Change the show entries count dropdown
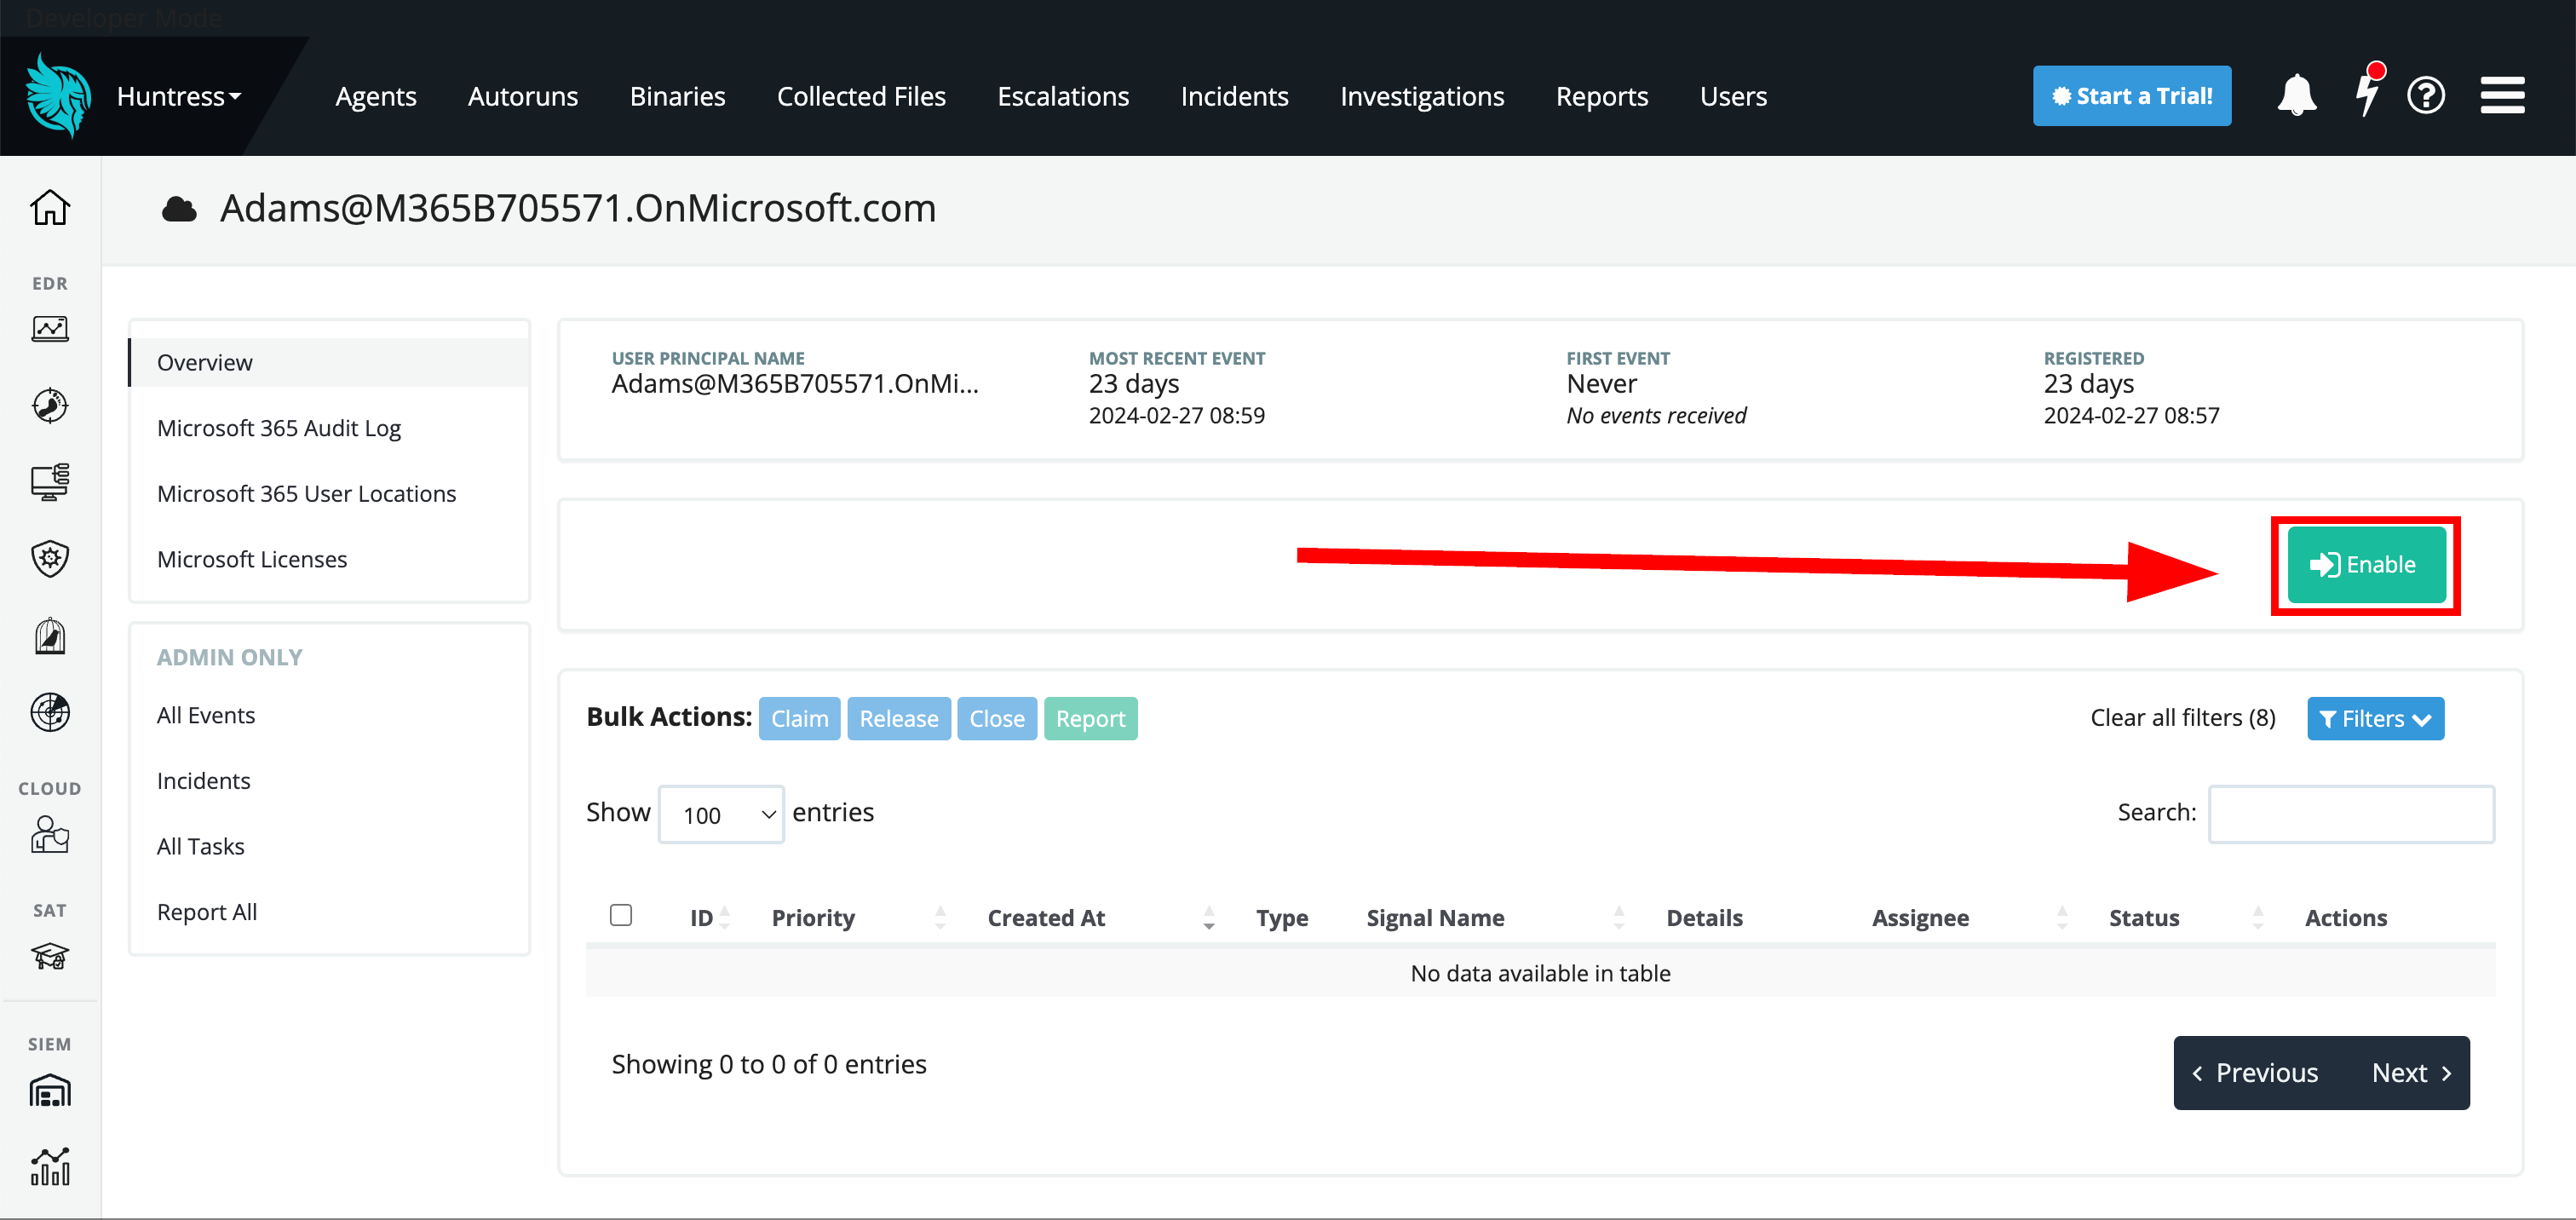This screenshot has width=2576, height=1220. tap(721, 814)
